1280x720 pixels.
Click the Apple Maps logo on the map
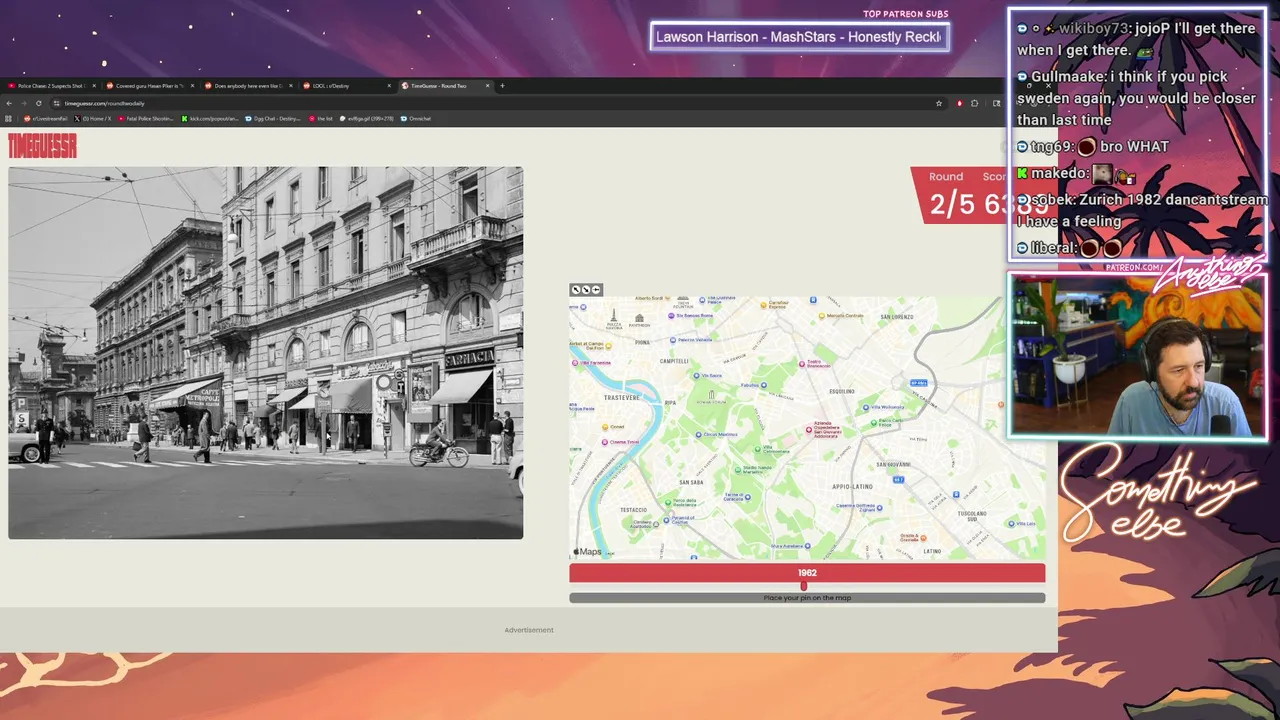[587, 552]
